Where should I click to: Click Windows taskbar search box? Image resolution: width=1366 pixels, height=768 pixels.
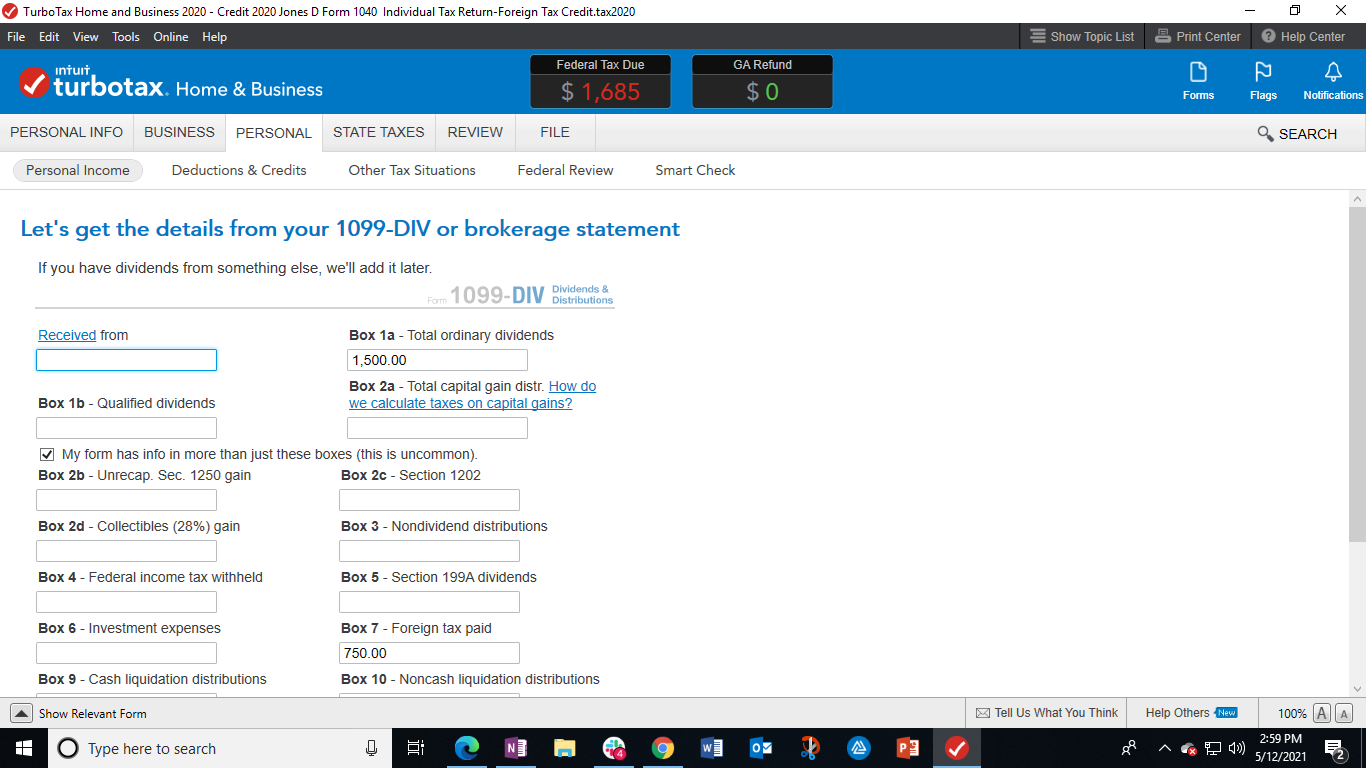pos(220,748)
